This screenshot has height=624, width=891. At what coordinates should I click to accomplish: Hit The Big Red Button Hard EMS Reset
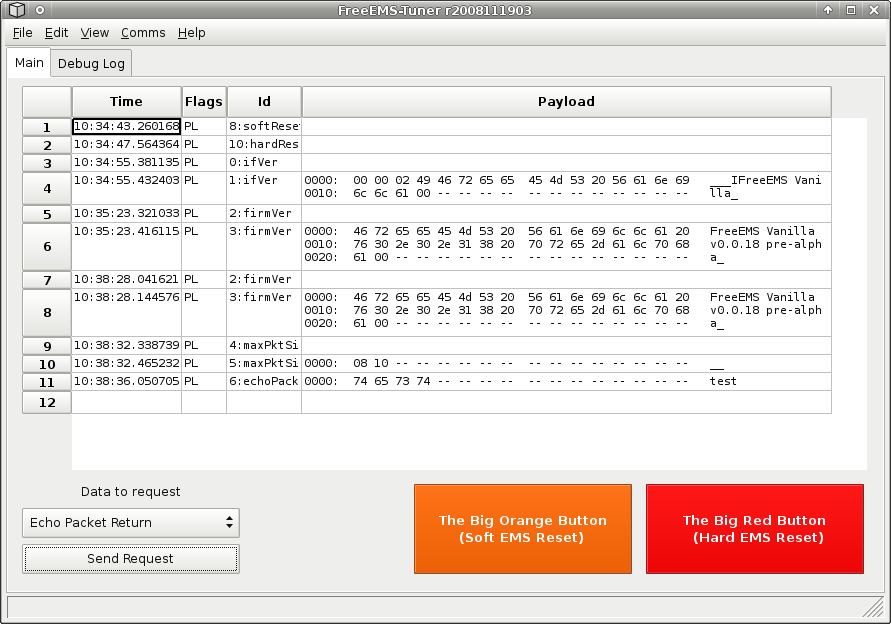755,529
